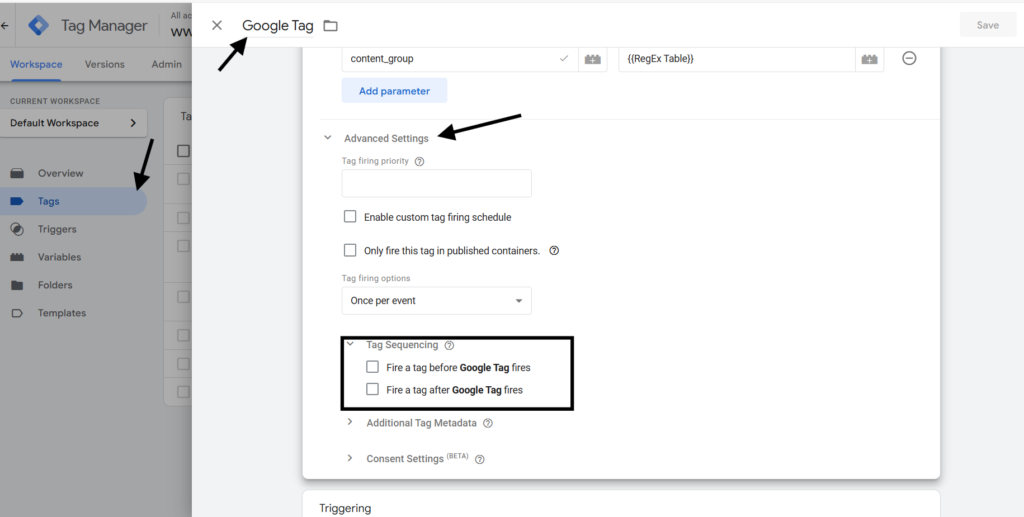Click the Templates sidebar icon
Image resolution: width=1024 pixels, height=517 pixels.
[17, 313]
